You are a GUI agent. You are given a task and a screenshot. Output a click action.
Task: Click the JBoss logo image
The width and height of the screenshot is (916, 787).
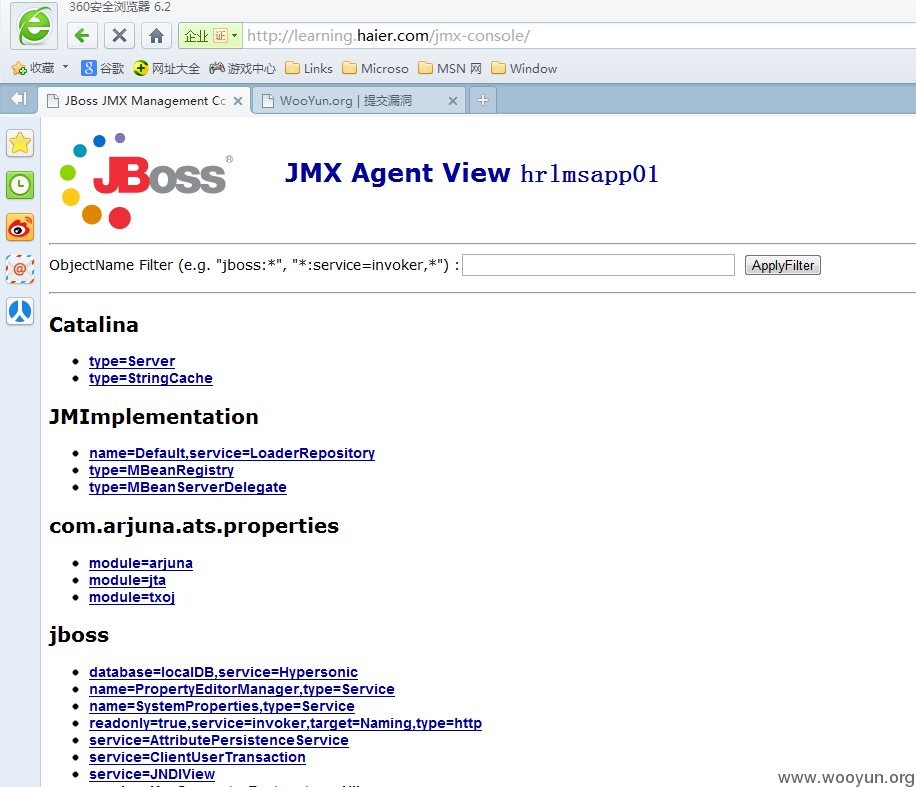[146, 181]
